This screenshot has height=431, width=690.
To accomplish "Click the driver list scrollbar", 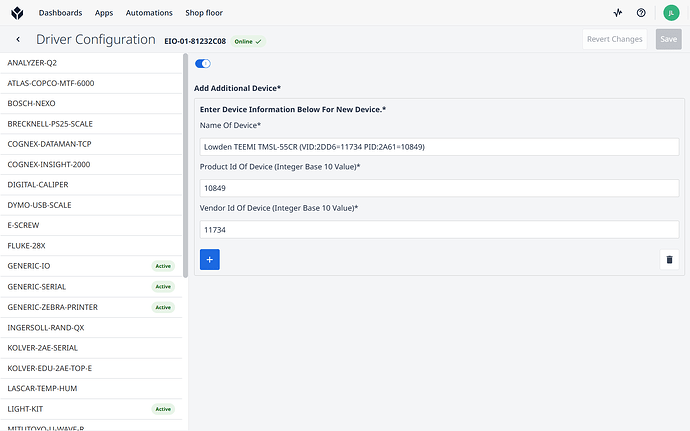I will tap(185, 166).
